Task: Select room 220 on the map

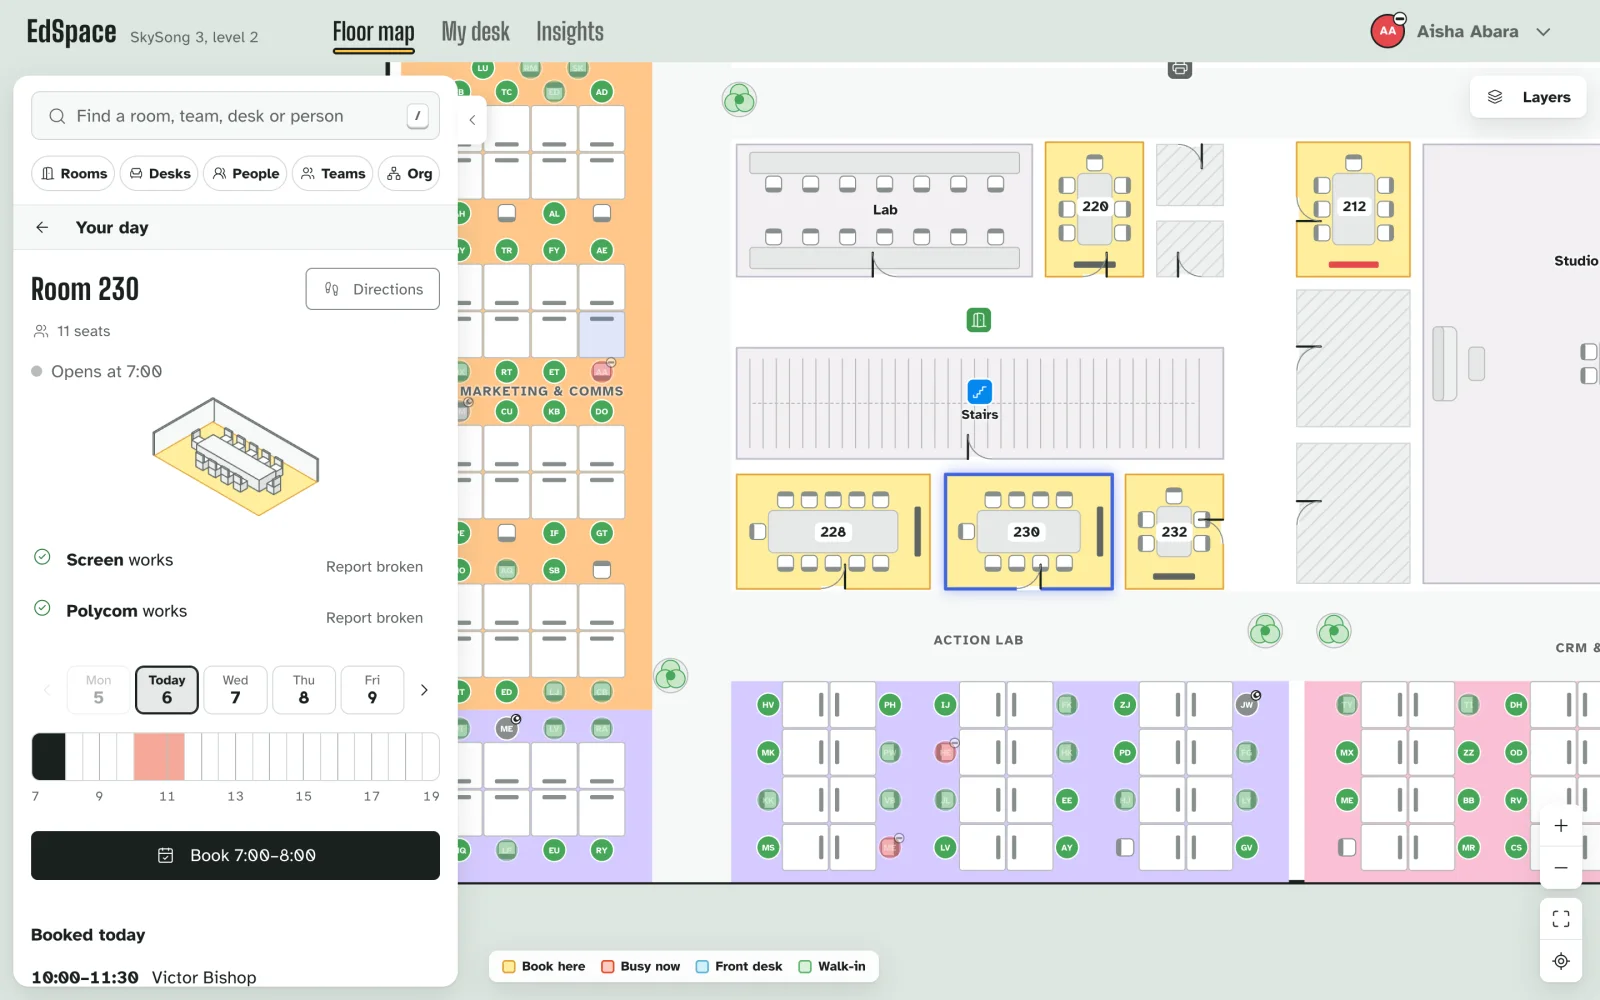Action: coord(1094,209)
